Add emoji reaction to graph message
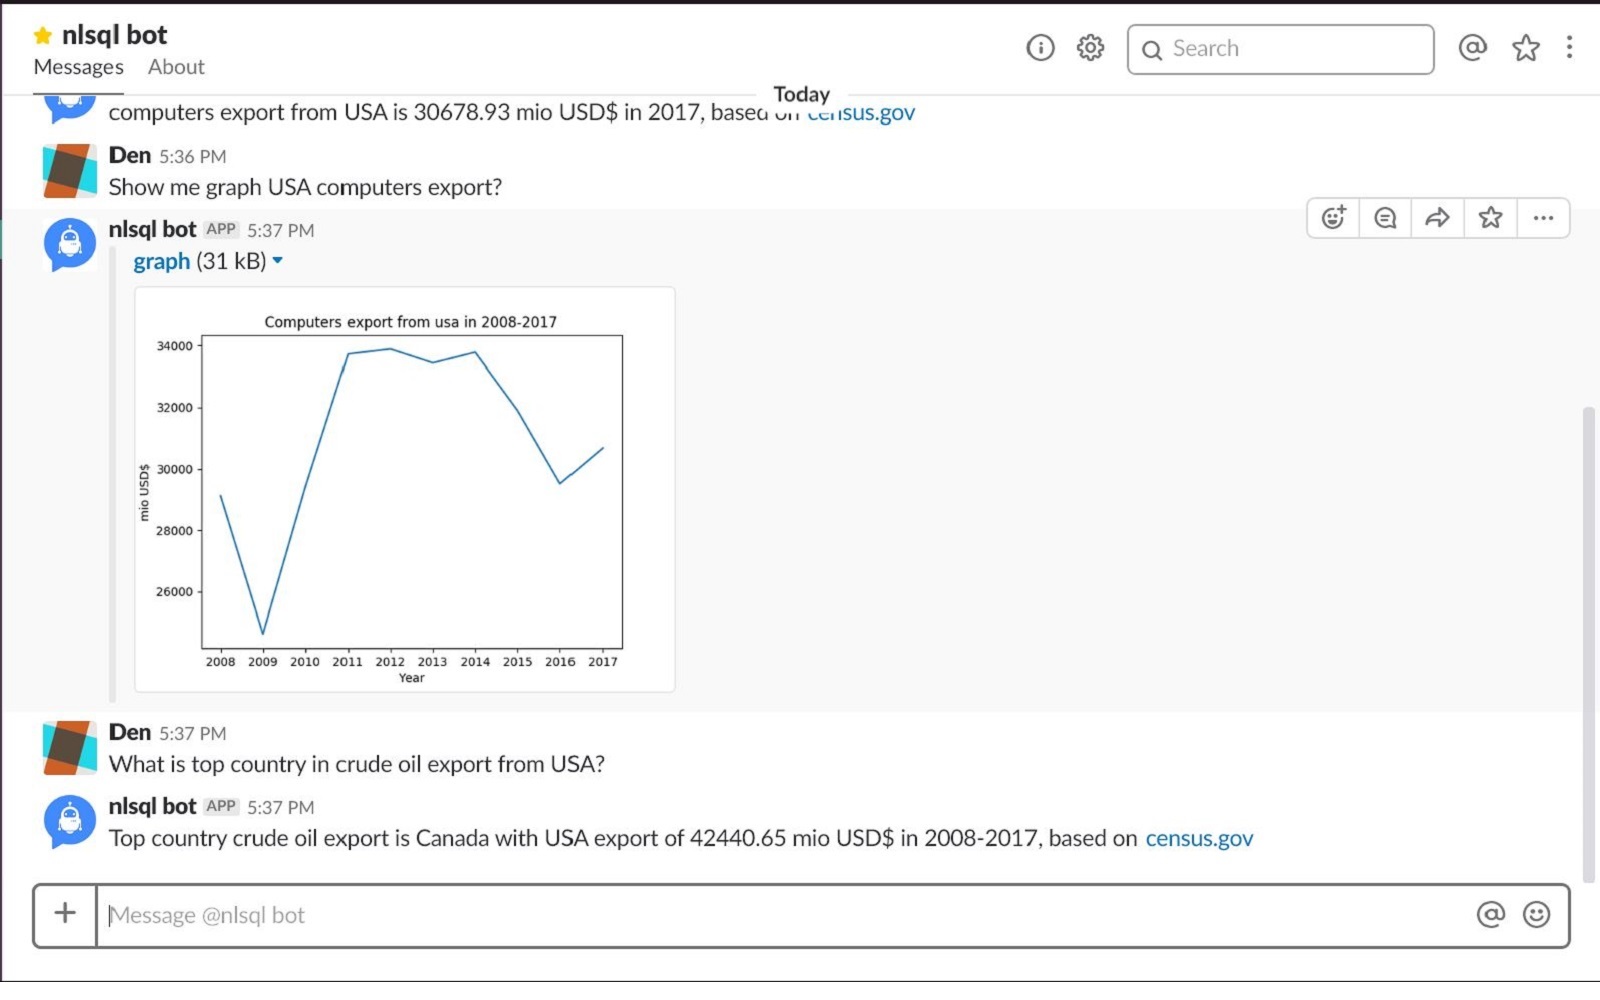1600x1000 pixels. (1333, 218)
